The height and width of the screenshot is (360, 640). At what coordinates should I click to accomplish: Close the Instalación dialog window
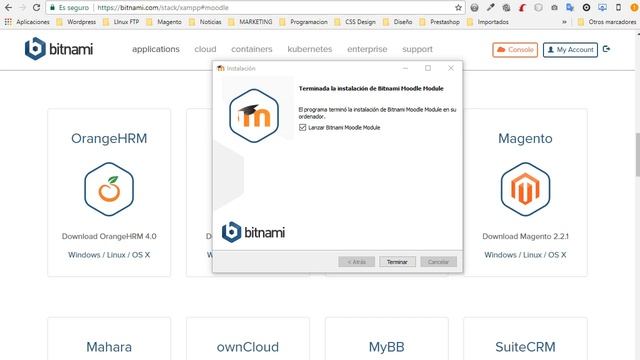(x=451, y=68)
